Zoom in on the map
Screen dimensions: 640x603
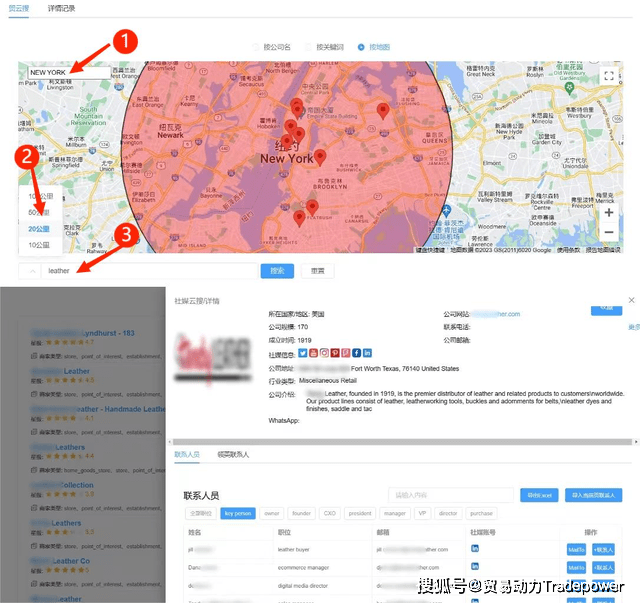pyautogui.click(x=609, y=212)
